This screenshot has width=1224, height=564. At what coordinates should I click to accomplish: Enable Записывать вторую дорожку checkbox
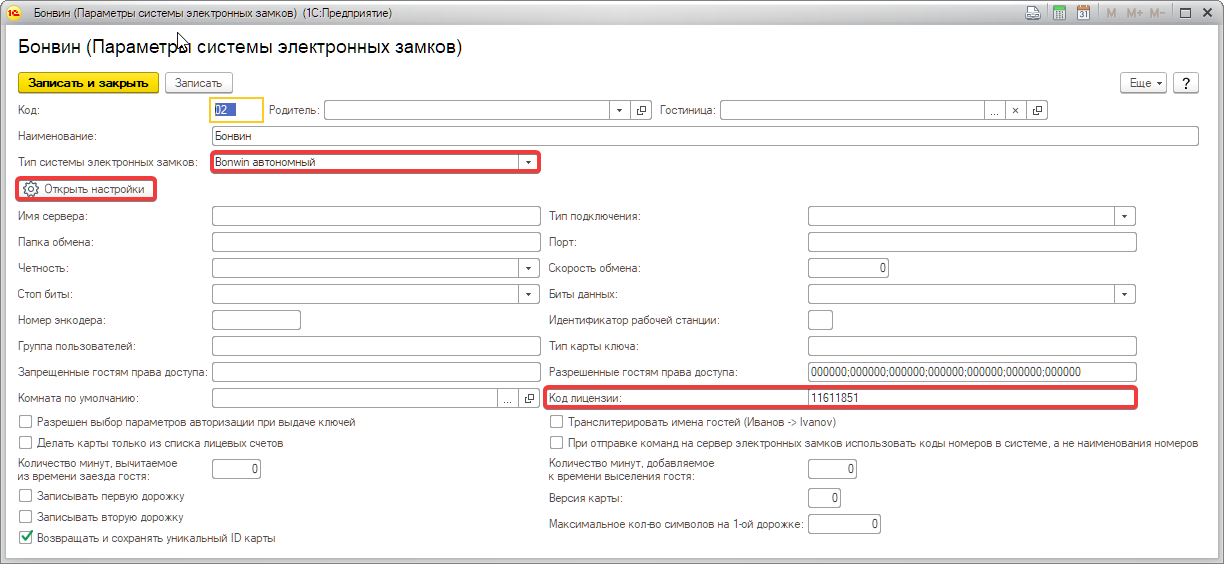click(x=26, y=517)
